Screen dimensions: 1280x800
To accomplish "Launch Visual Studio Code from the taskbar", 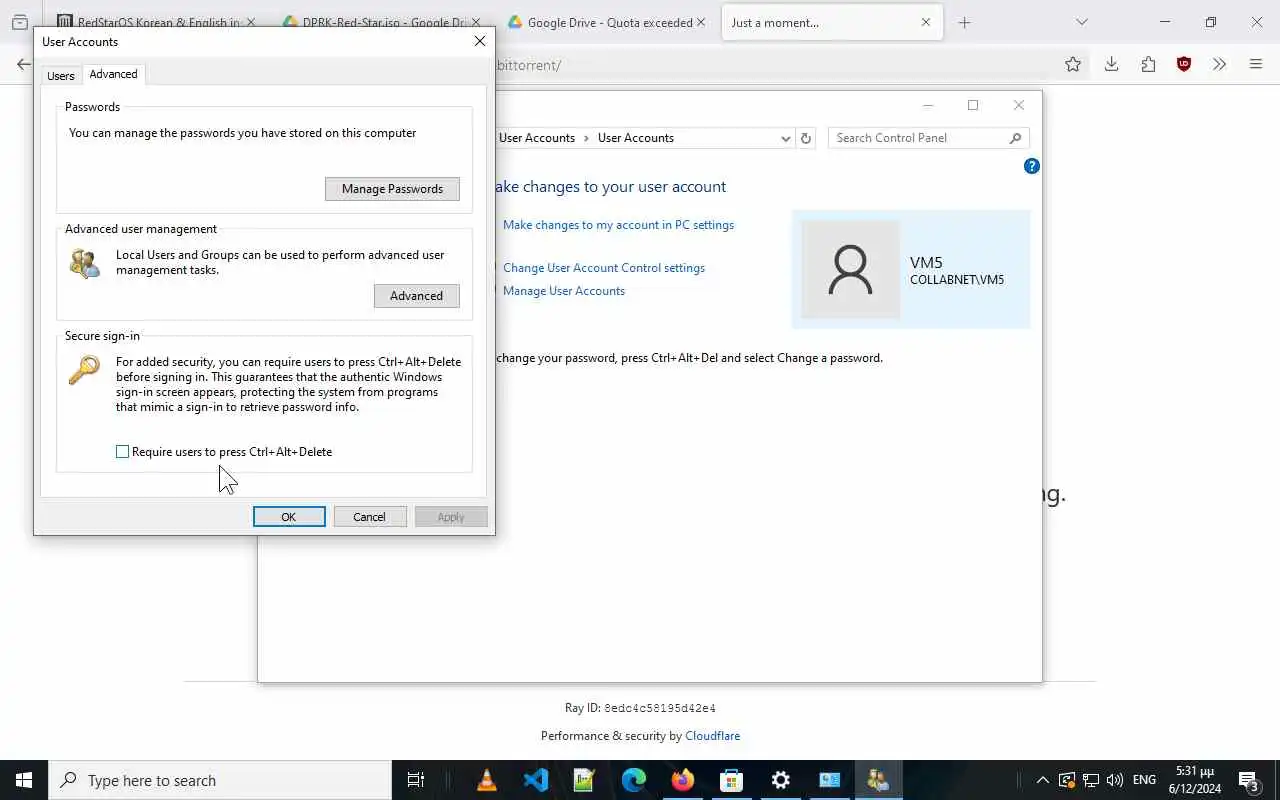I will [536, 780].
